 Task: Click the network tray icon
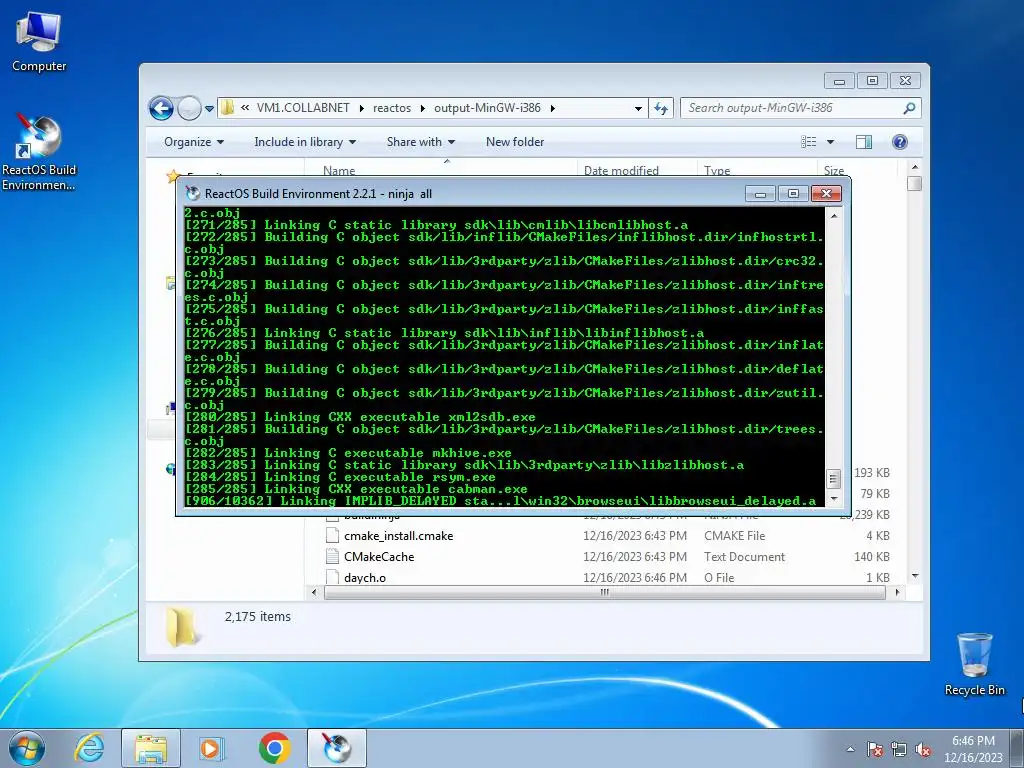pos(899,749)
